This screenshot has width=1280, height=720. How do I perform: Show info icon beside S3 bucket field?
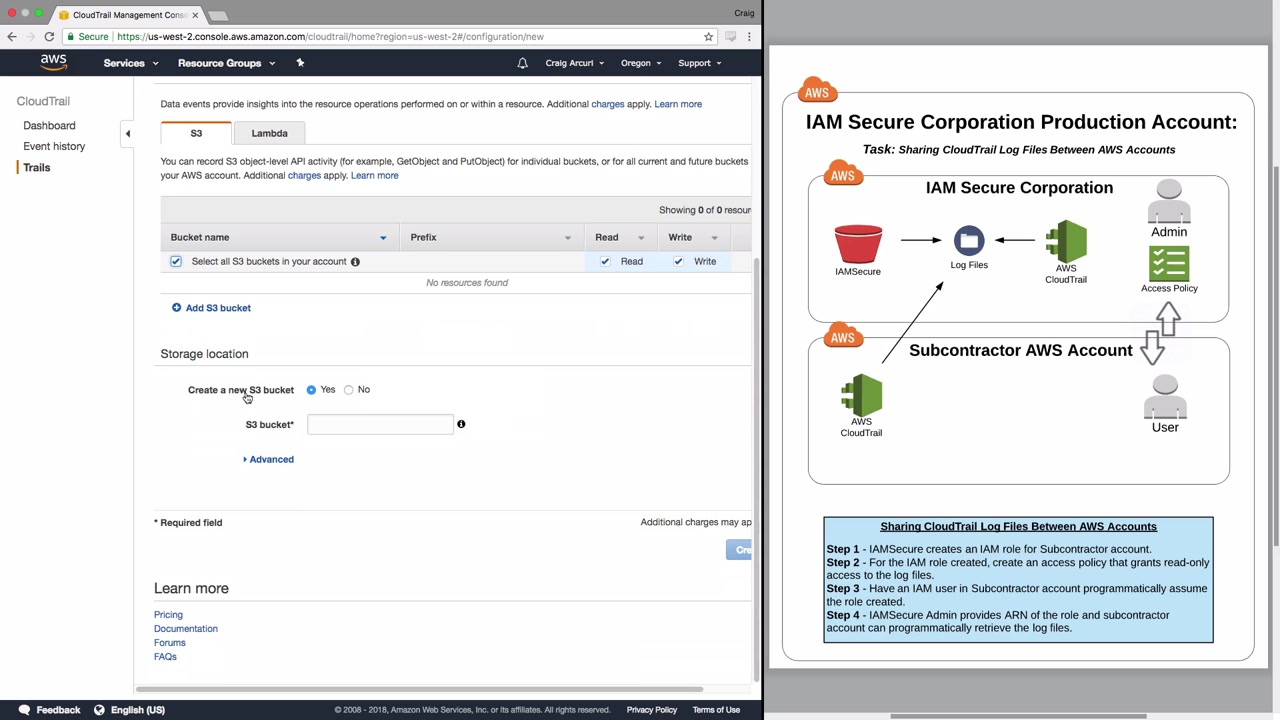click(461, 424)
